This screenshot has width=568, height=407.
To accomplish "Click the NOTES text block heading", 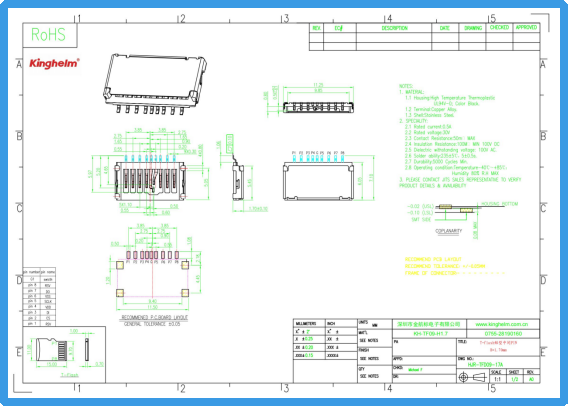I will coord(406,86).
